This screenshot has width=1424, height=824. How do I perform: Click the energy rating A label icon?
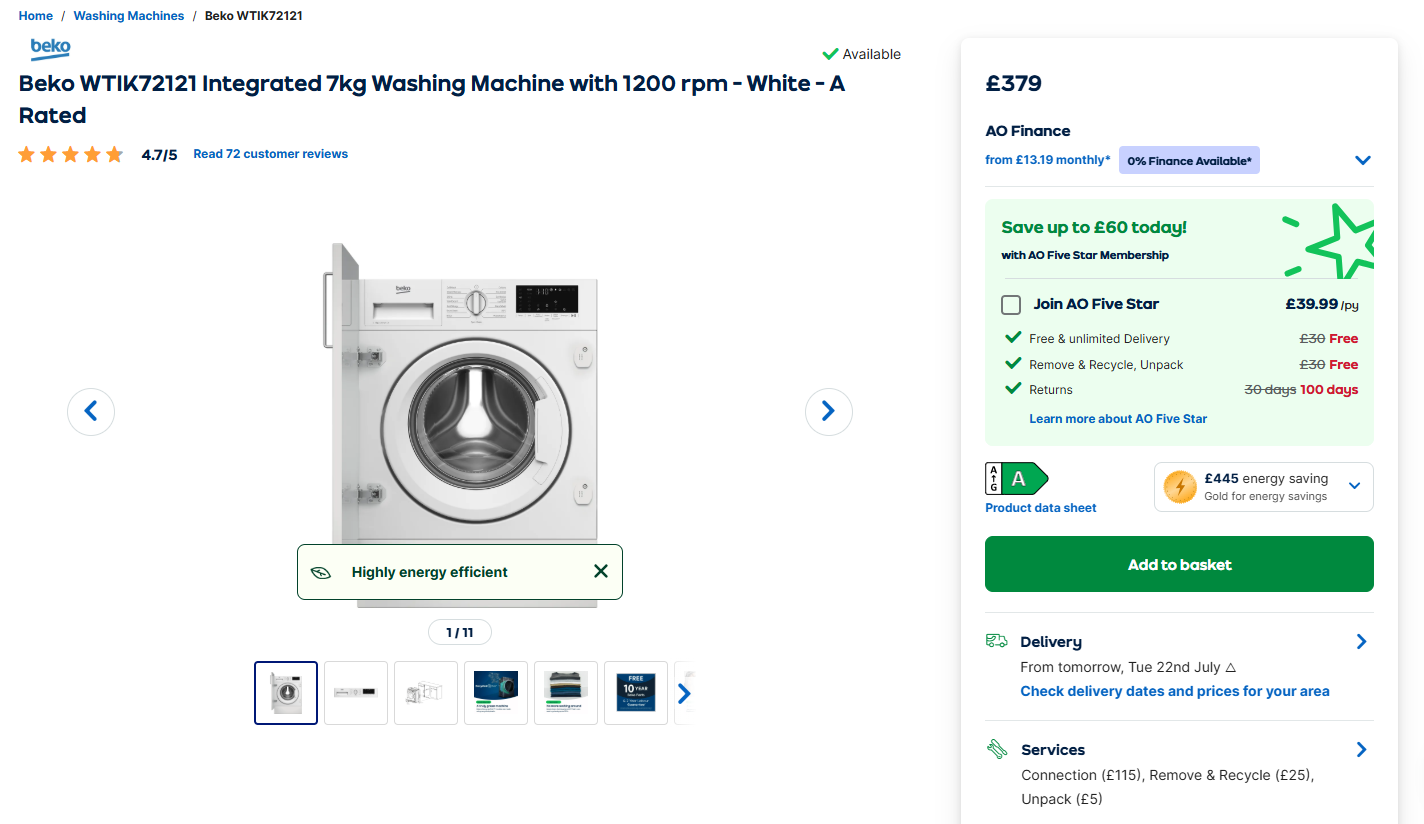tap(1017, 479)
